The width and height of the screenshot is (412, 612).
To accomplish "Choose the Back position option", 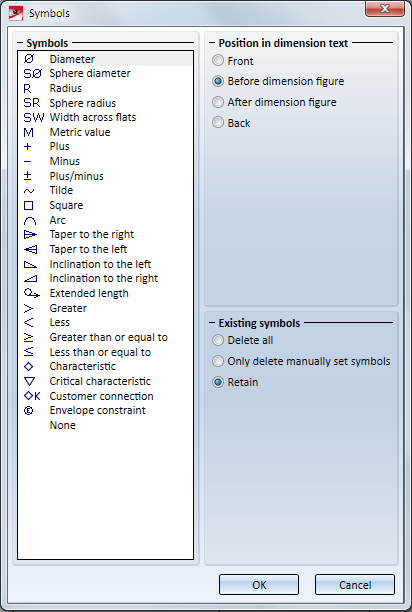I will click(231, 123).
